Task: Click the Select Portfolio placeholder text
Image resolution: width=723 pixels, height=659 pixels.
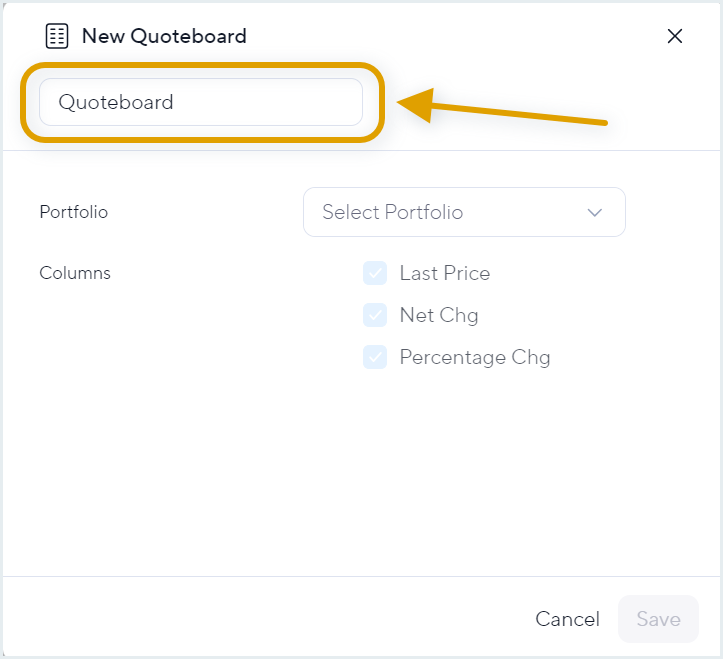Action: pos(392,212)
